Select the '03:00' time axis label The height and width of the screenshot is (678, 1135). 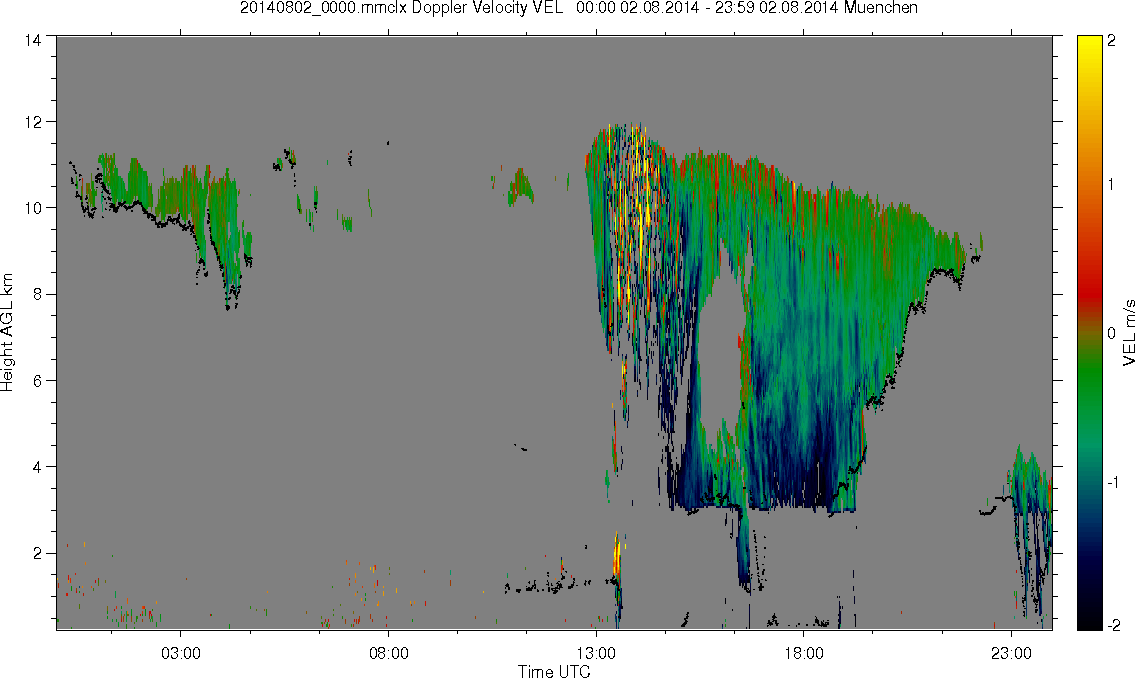[181, 653]
